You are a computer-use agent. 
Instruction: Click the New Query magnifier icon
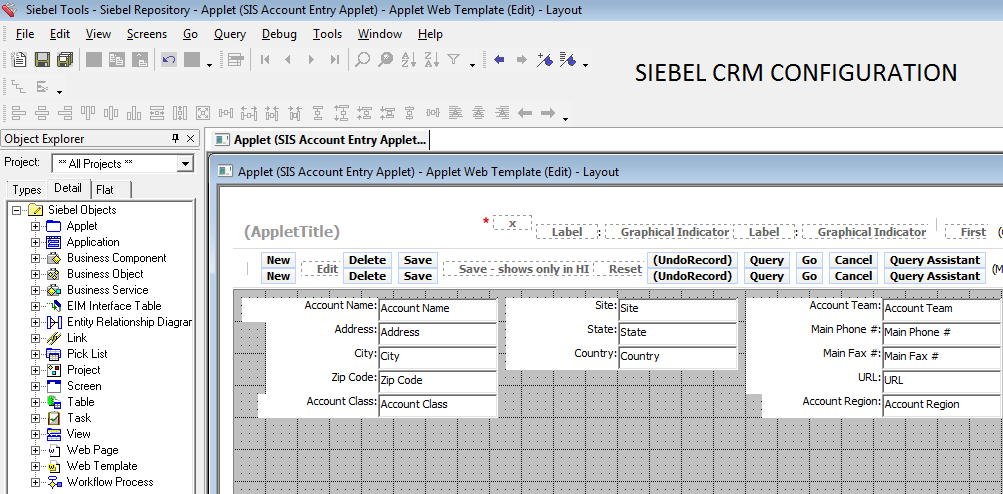(363, 60)
